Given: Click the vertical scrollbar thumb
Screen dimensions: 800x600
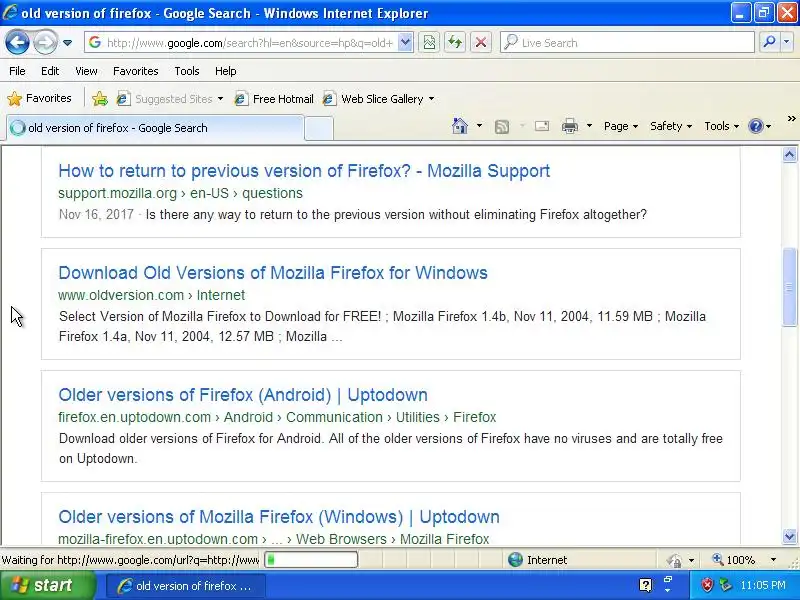Looking at the screenshot, I should coord(789,287).
